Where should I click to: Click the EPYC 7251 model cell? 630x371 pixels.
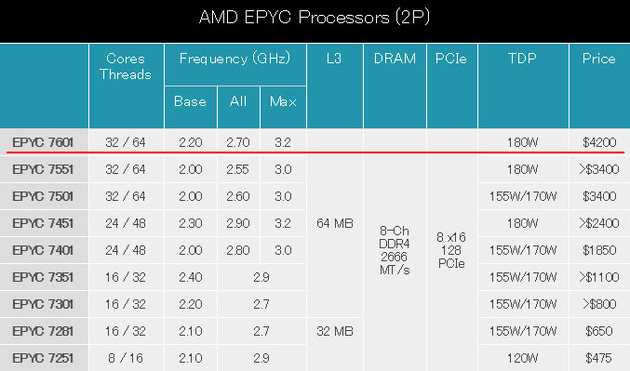pyautogui.click(x=43, y=358)
